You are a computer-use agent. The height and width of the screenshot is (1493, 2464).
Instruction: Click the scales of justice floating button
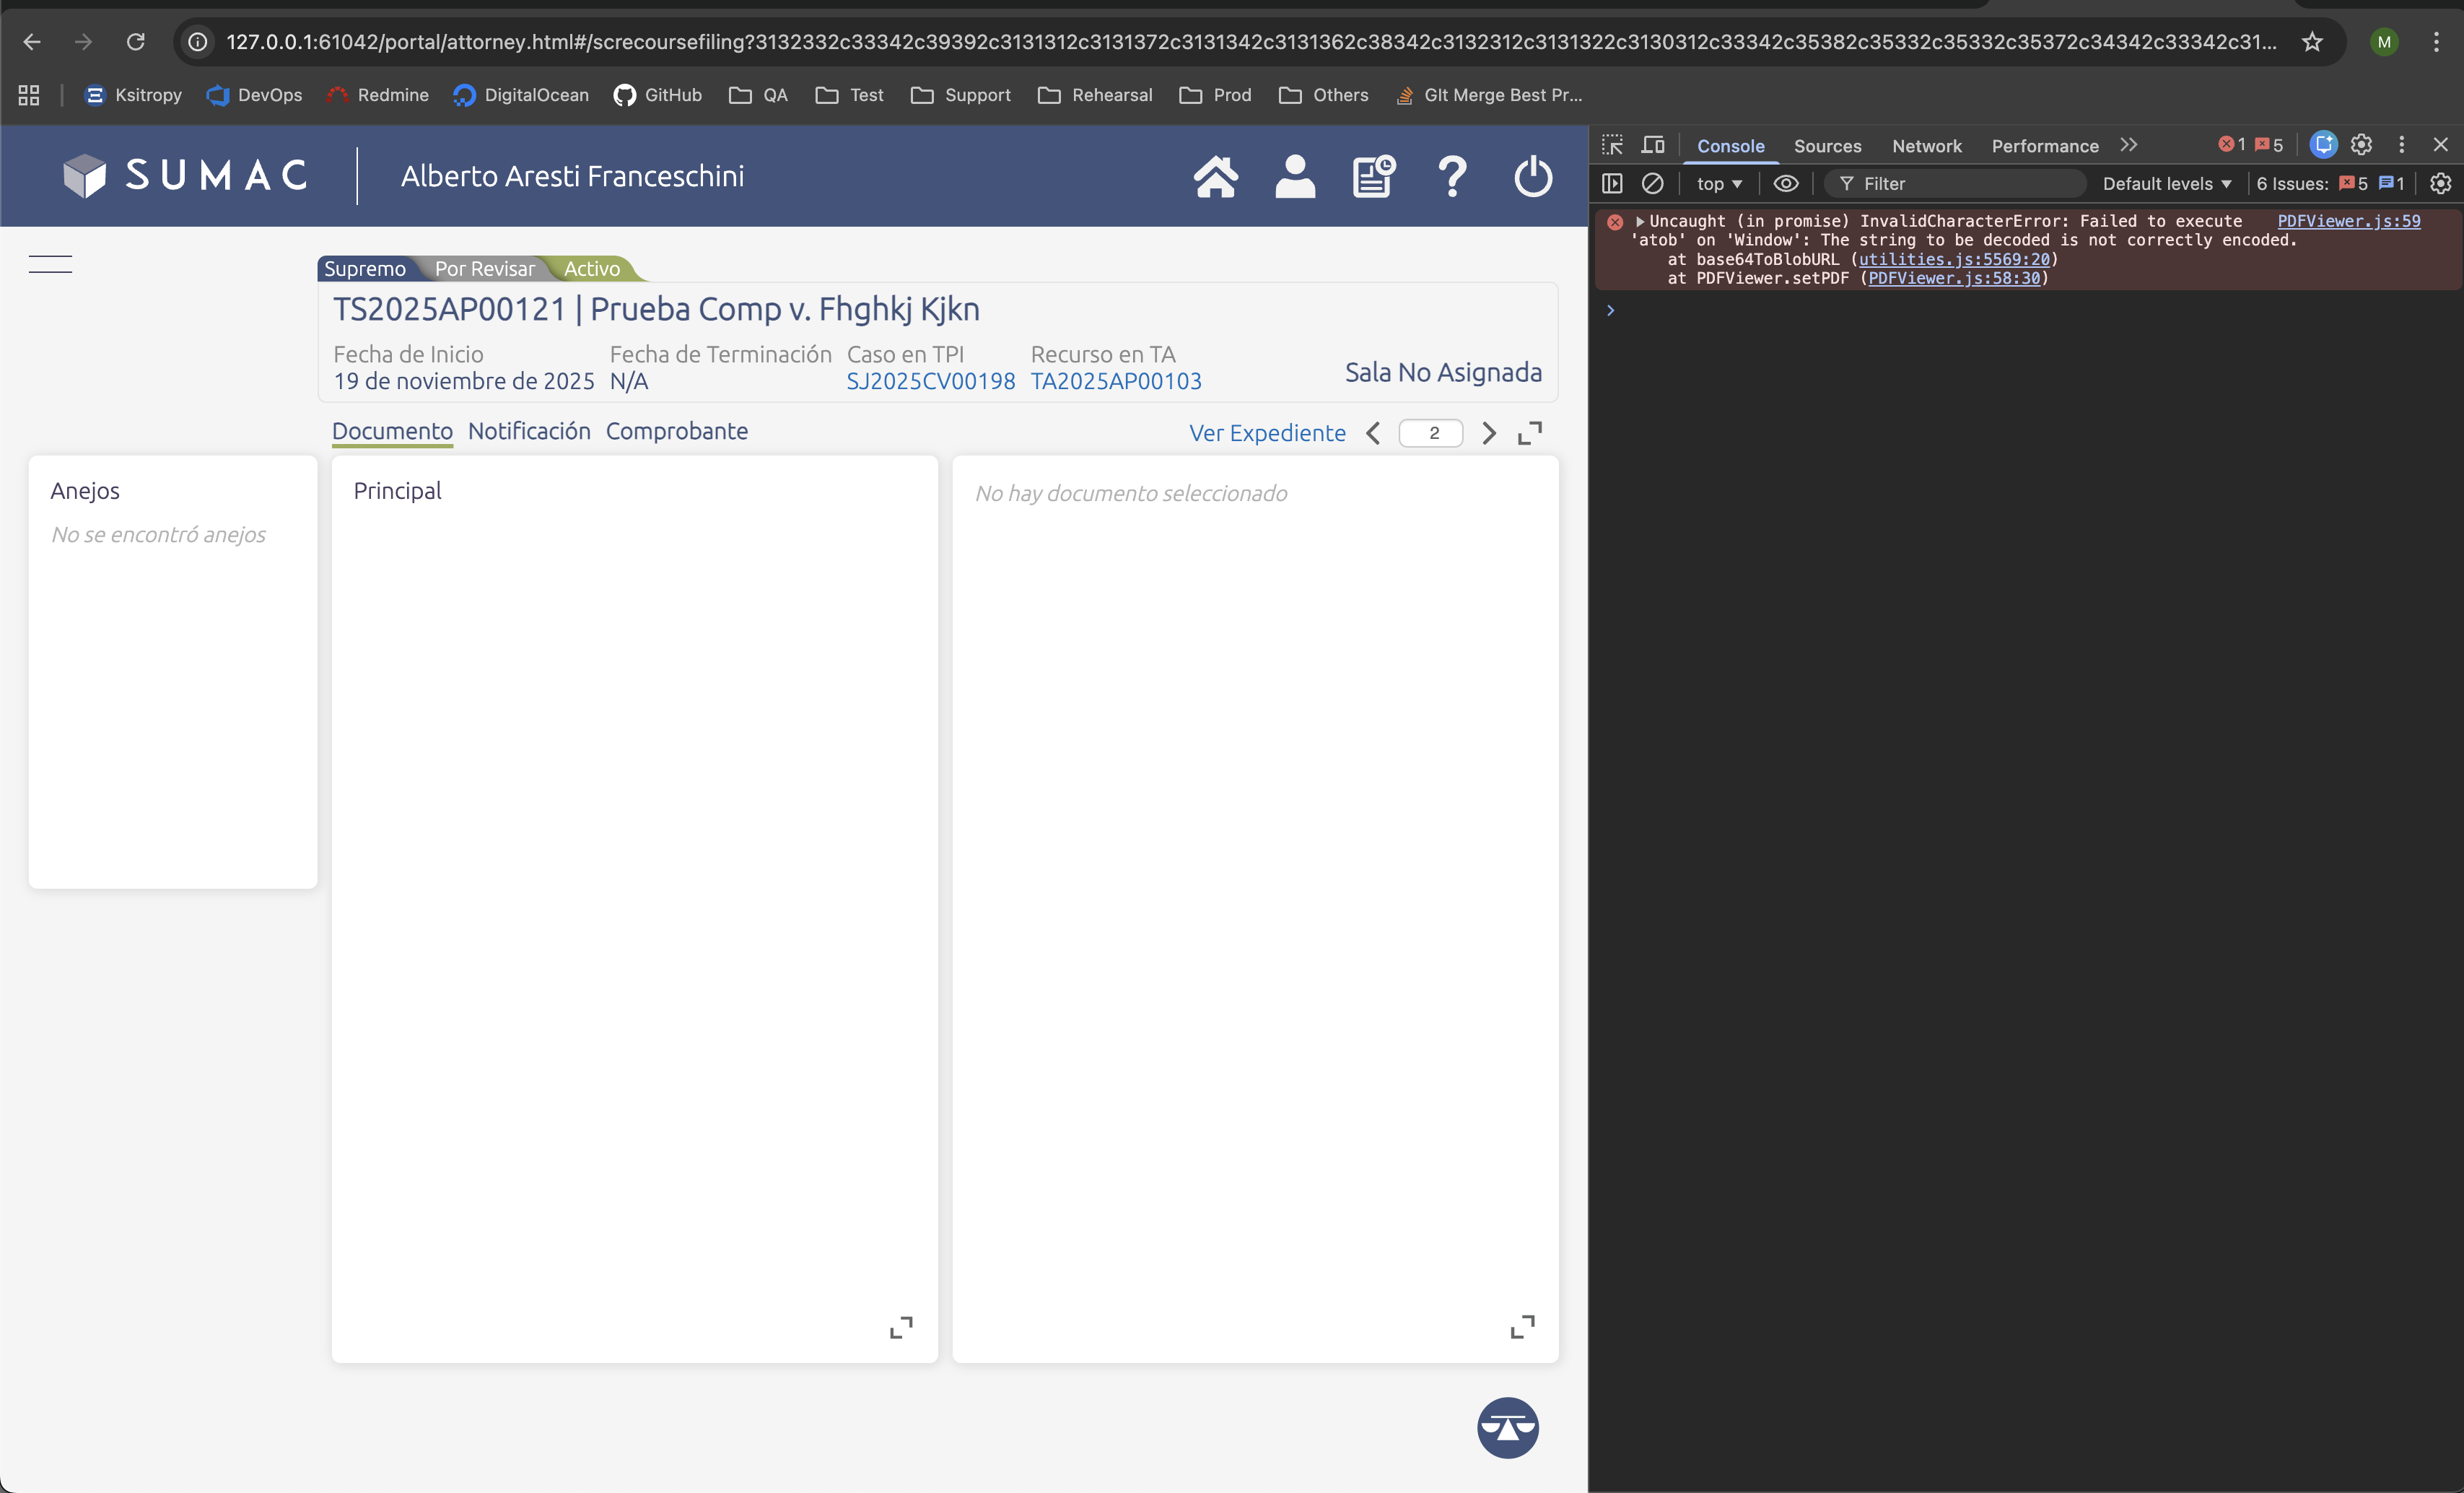1507,1427
